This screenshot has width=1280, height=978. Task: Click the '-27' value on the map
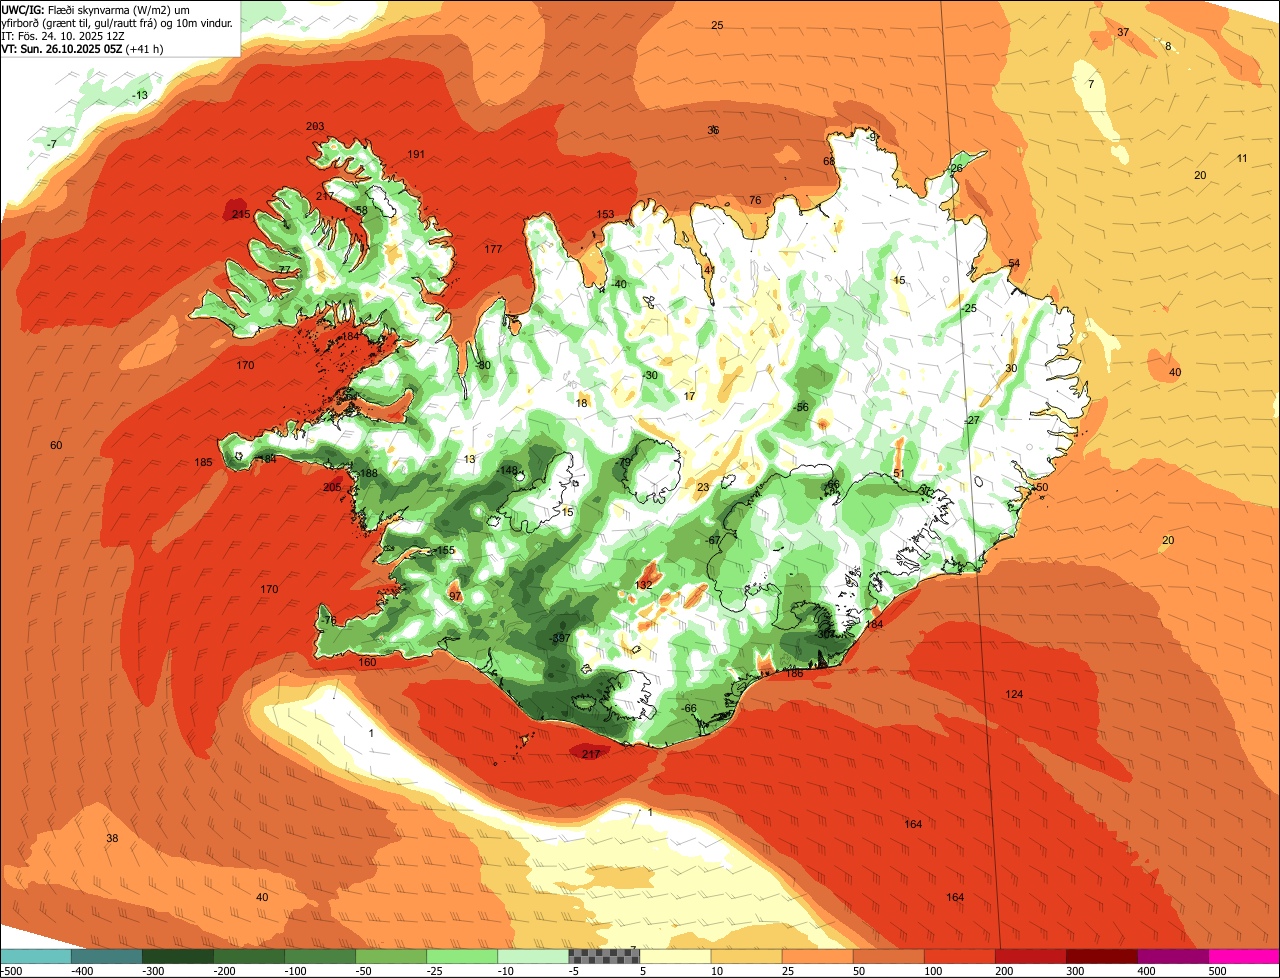coord(971,420)
